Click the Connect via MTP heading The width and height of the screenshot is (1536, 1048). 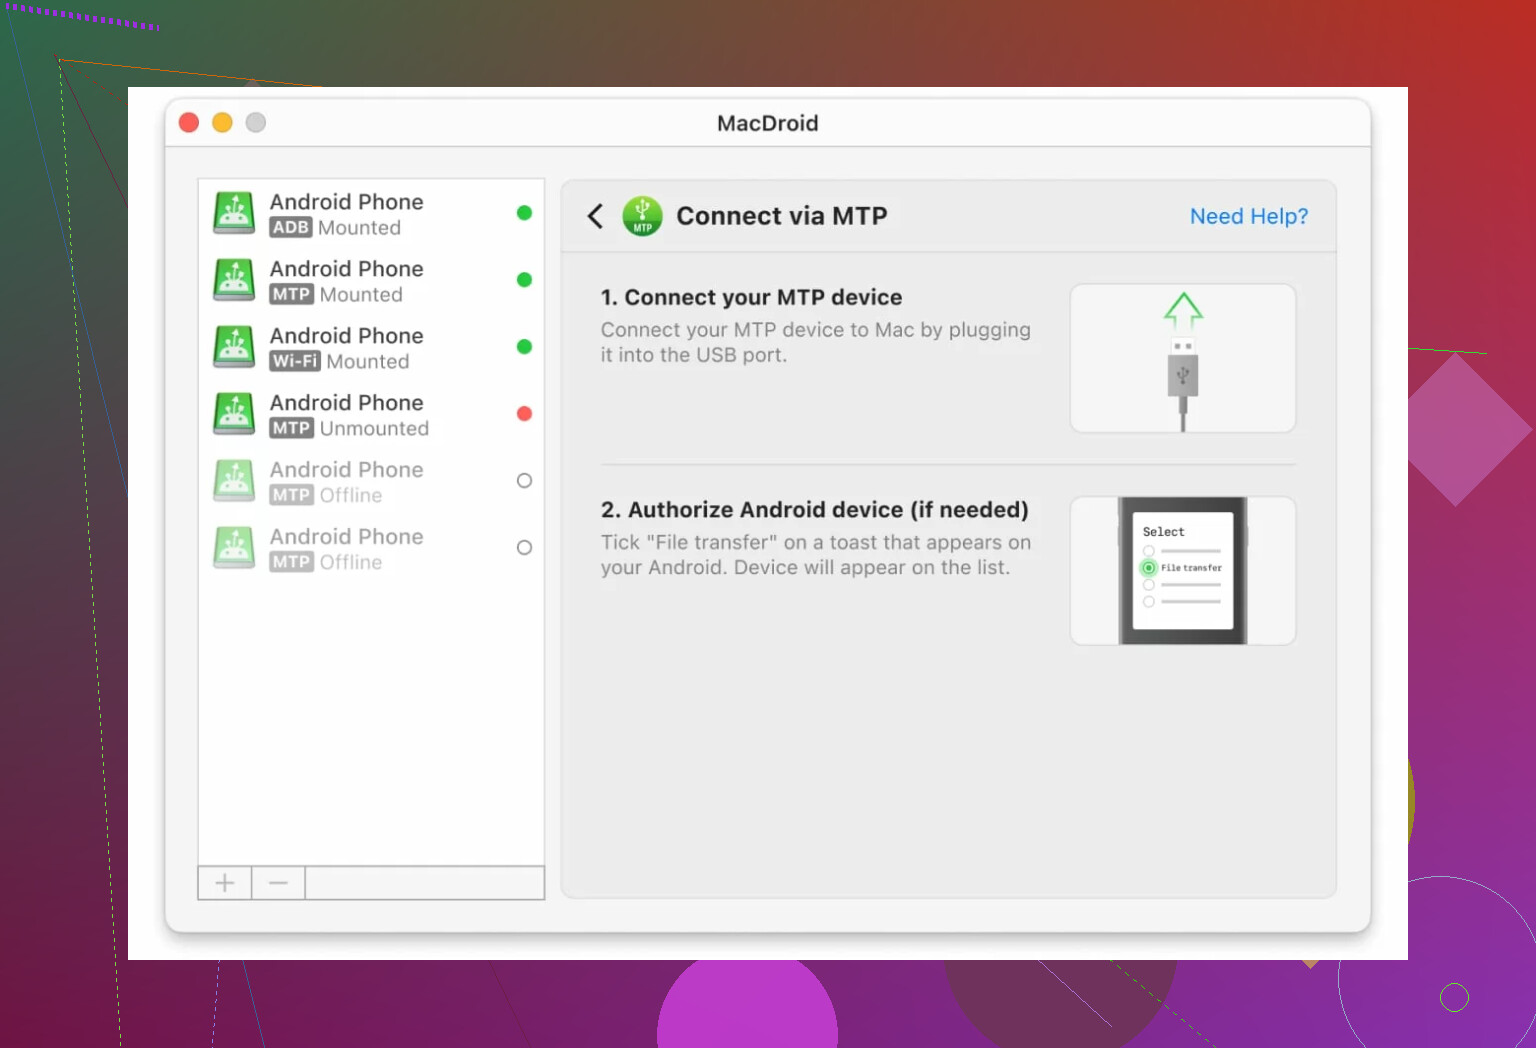coord(782,216)
